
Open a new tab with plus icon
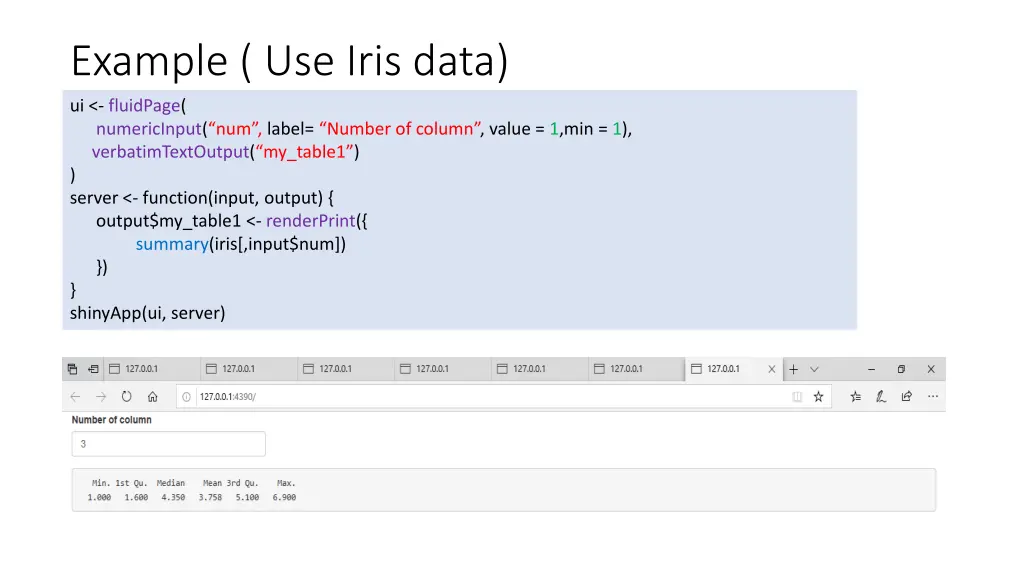pyautogui.click(x=793, y=369)
